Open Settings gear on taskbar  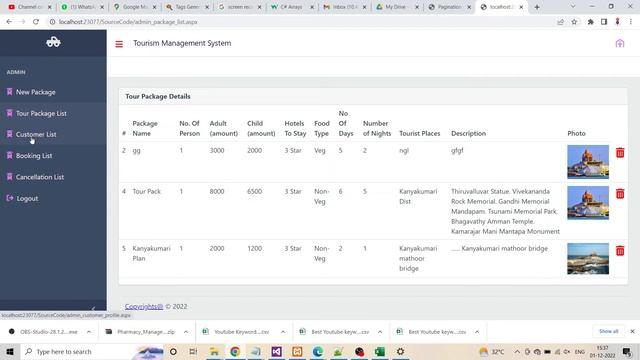click(401, 351)
